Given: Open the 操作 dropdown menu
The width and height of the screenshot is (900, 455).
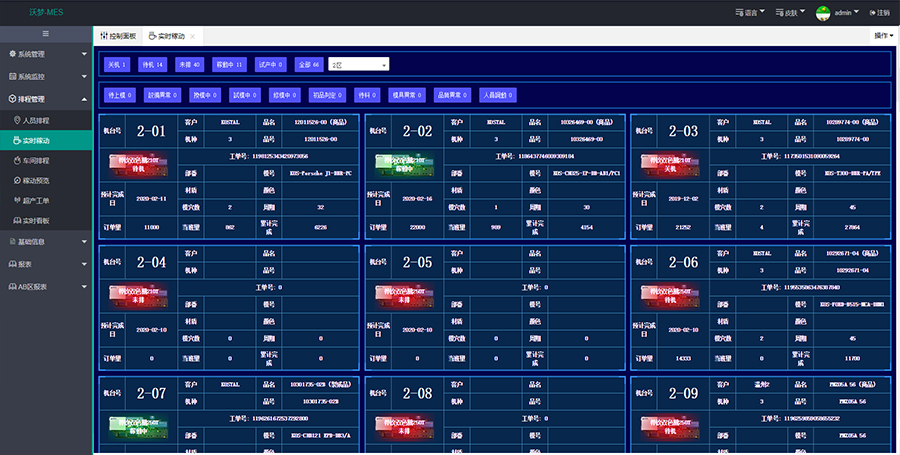Looking at the screenshot, I should coord(884,35).
